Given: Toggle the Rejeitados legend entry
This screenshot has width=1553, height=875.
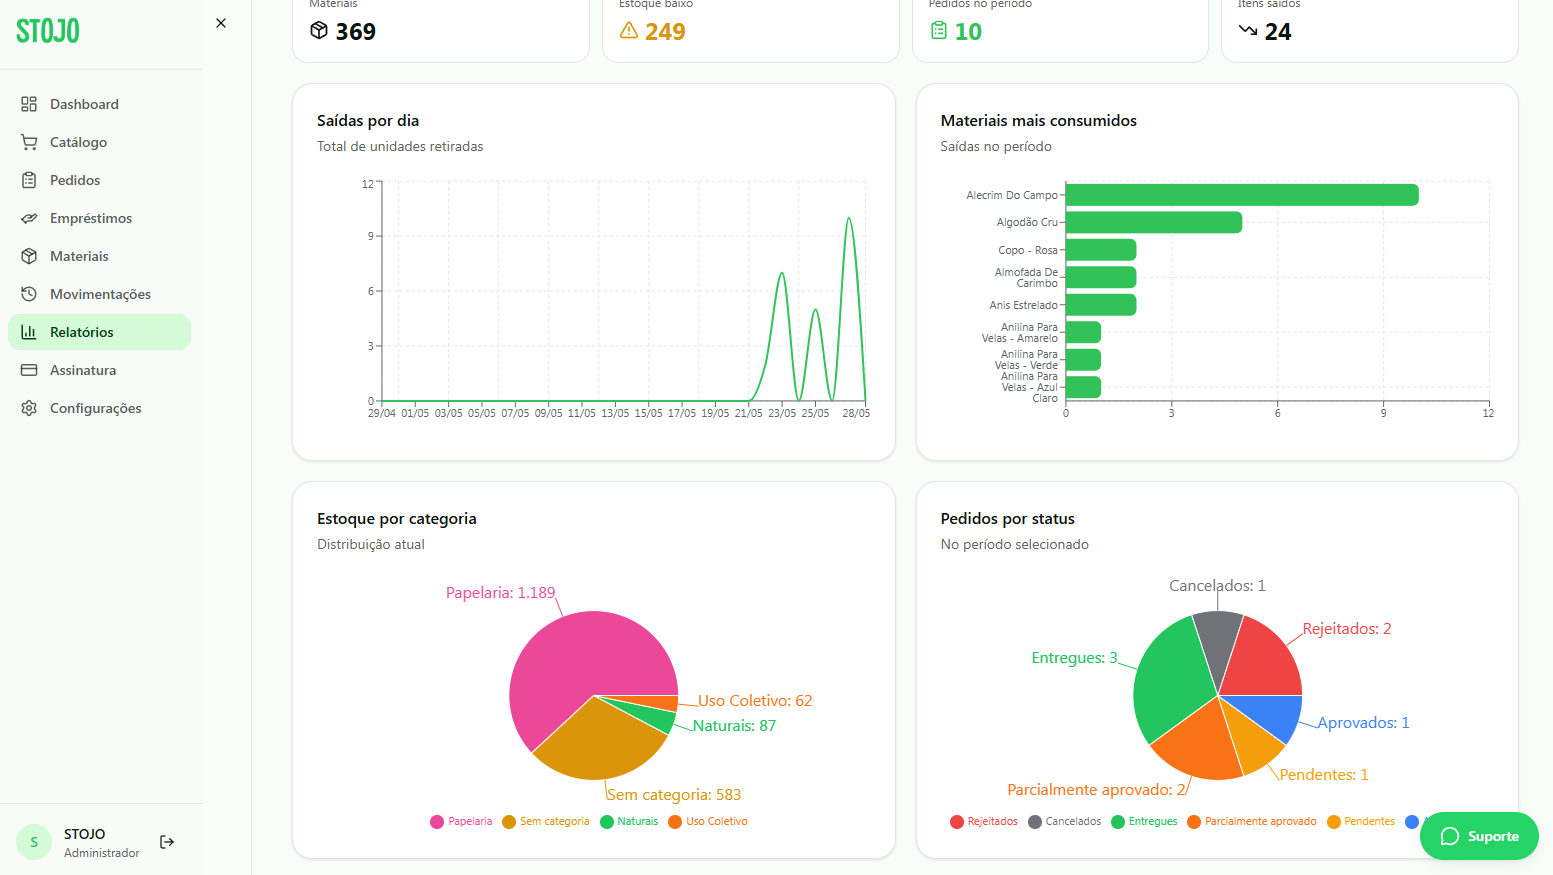Looking at the screenshot, I should [x=984, y=822].
